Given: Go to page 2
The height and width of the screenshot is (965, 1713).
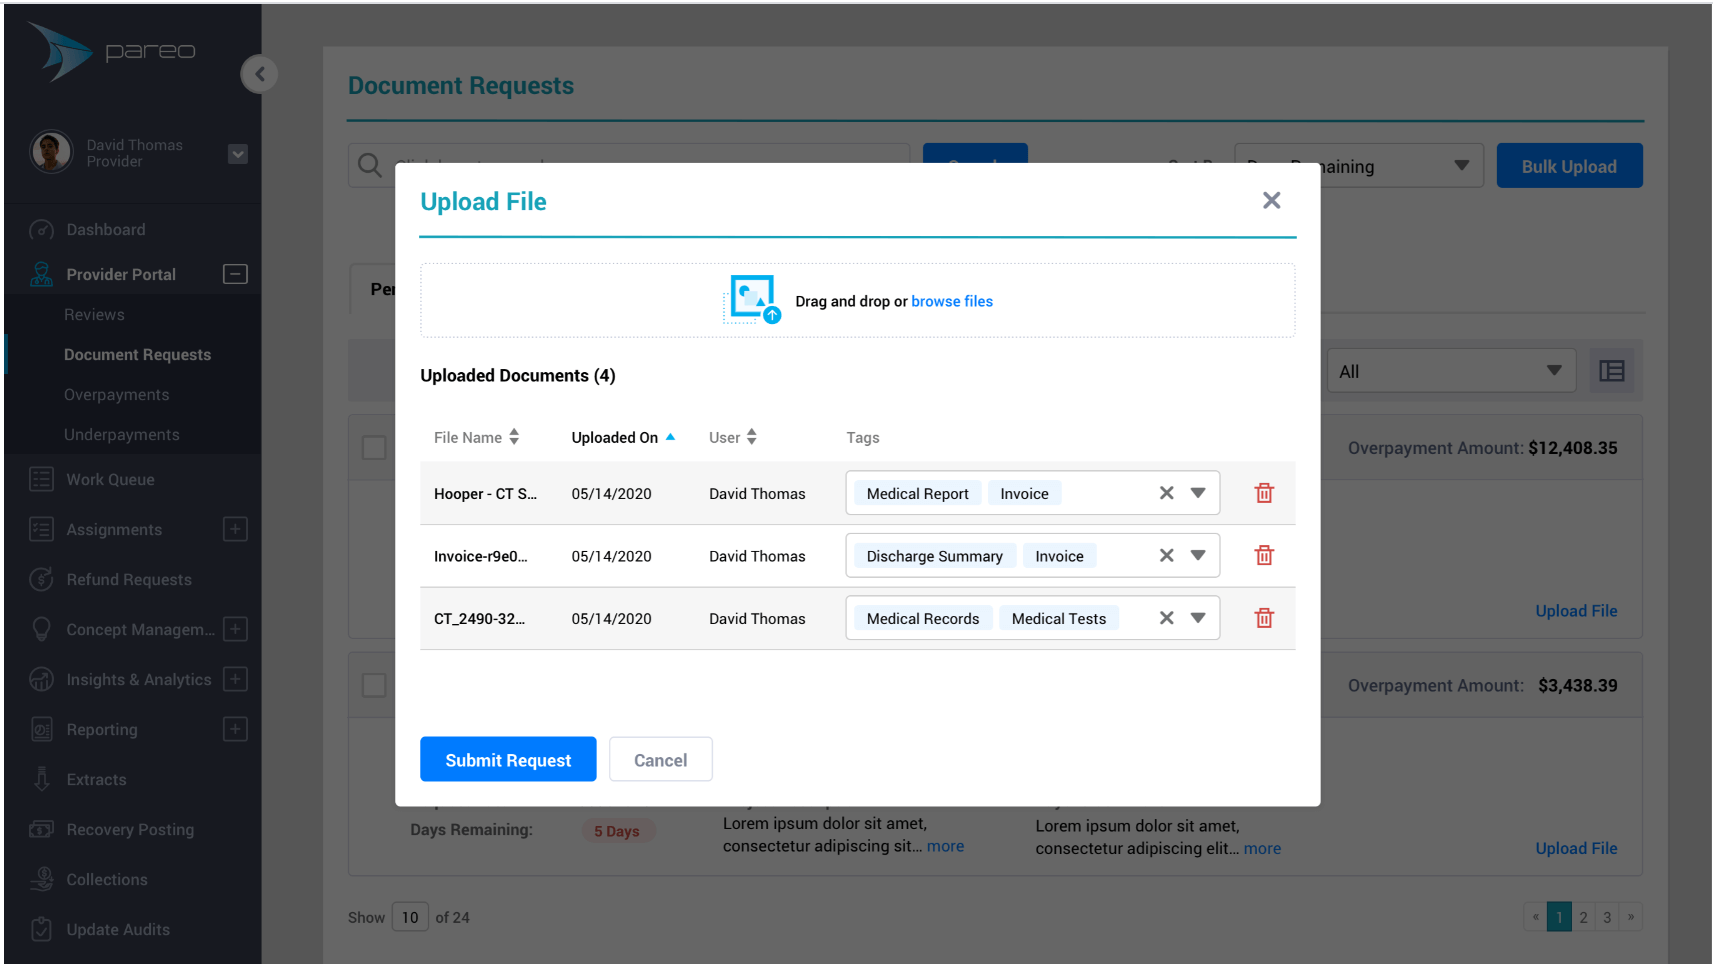Looking at the screenshot, I should tap(1583, 917).
